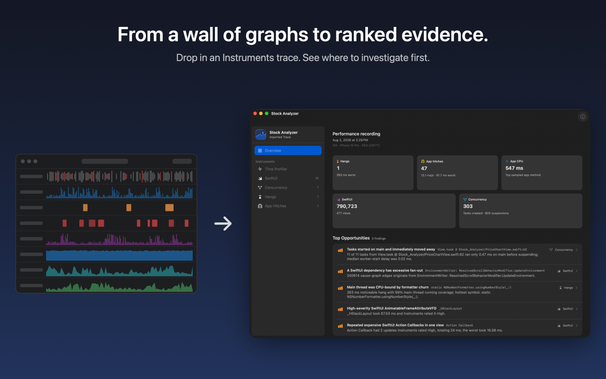Open Concurrency in the Instruments sidebar
Image resolution: width=606 pixels, height=379 pixels.
(288, 187)
